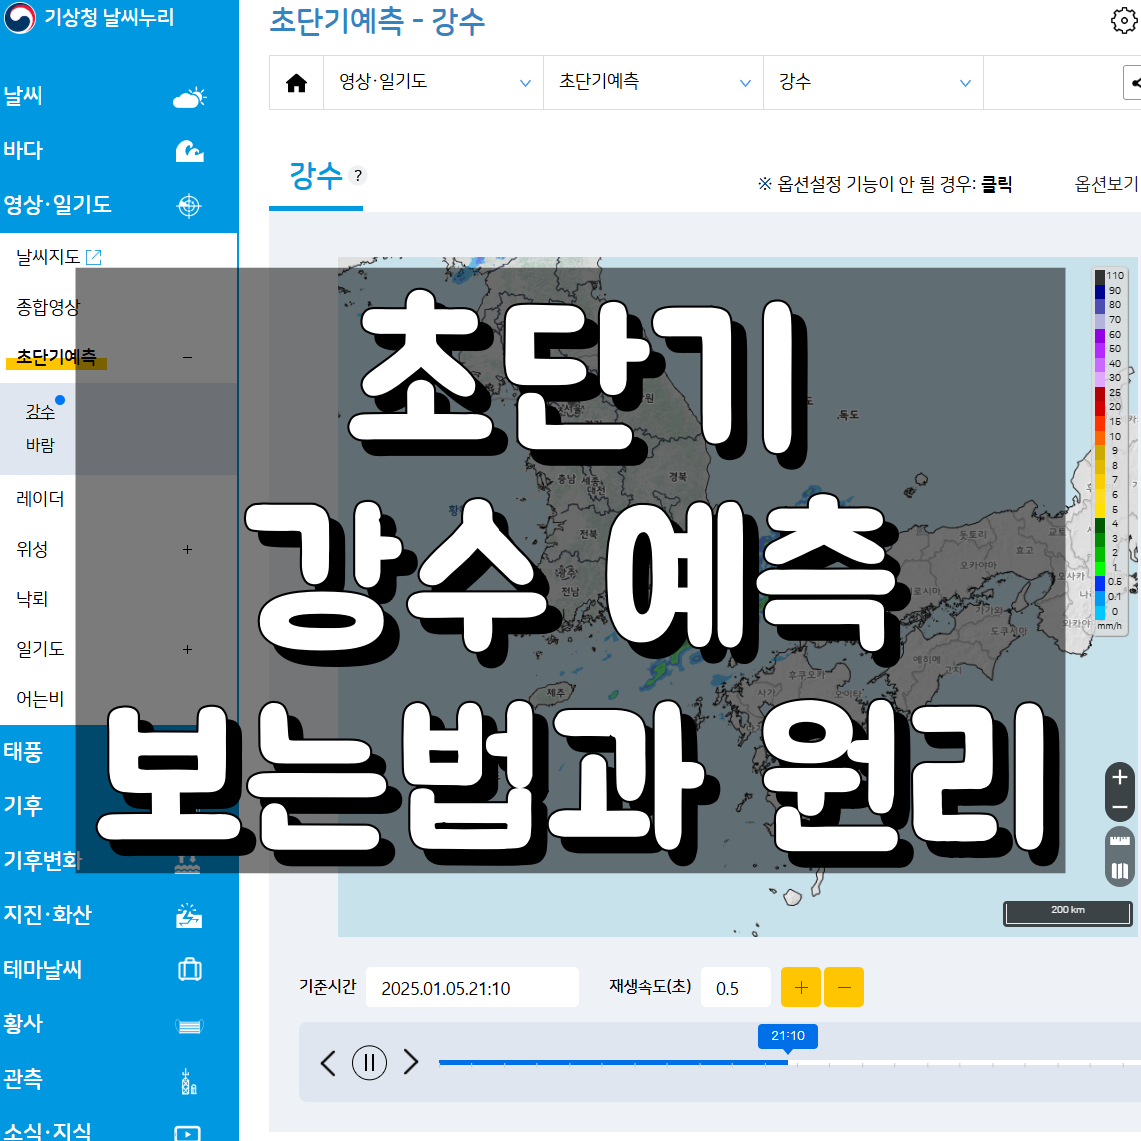
Task: Click the 기상청 날씨누리 logo
Action: click(x=89, y=17)
